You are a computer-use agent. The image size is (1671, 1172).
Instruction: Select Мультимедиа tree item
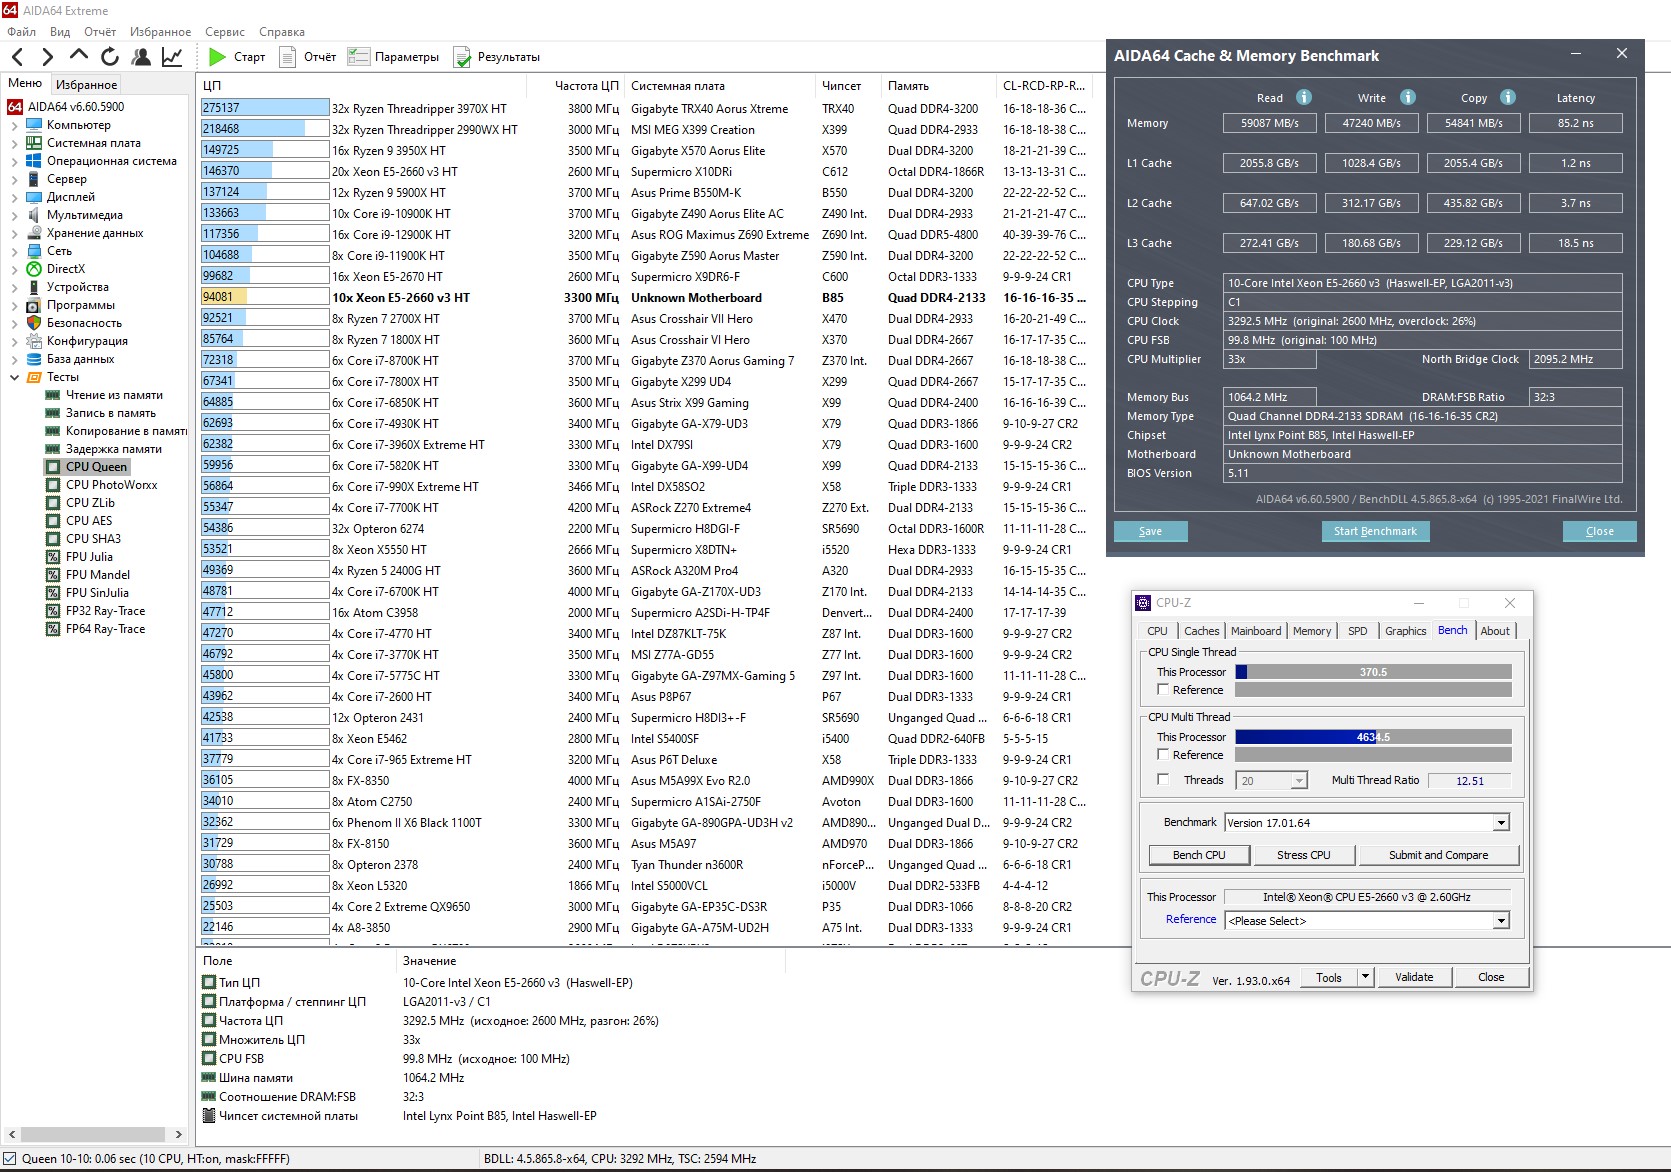pyautogui.click(x=84, y=215)
